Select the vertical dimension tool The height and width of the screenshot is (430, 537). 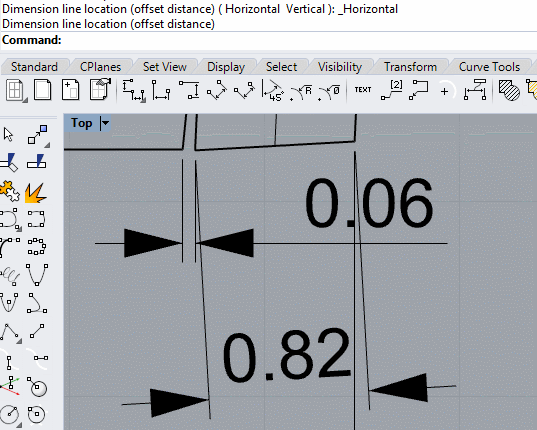click(189, 90)
